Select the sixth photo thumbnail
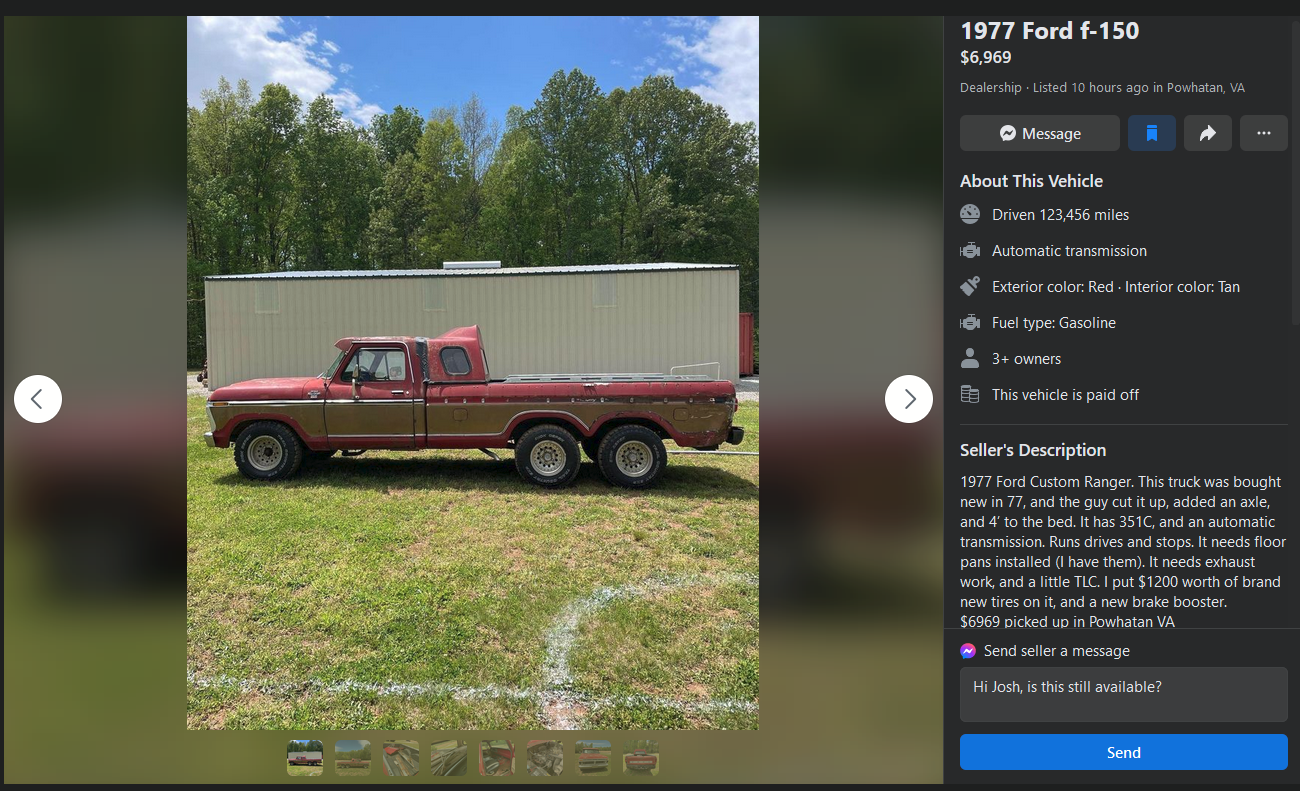This screenshot has width=1300, height=791. tap(545, 758)
